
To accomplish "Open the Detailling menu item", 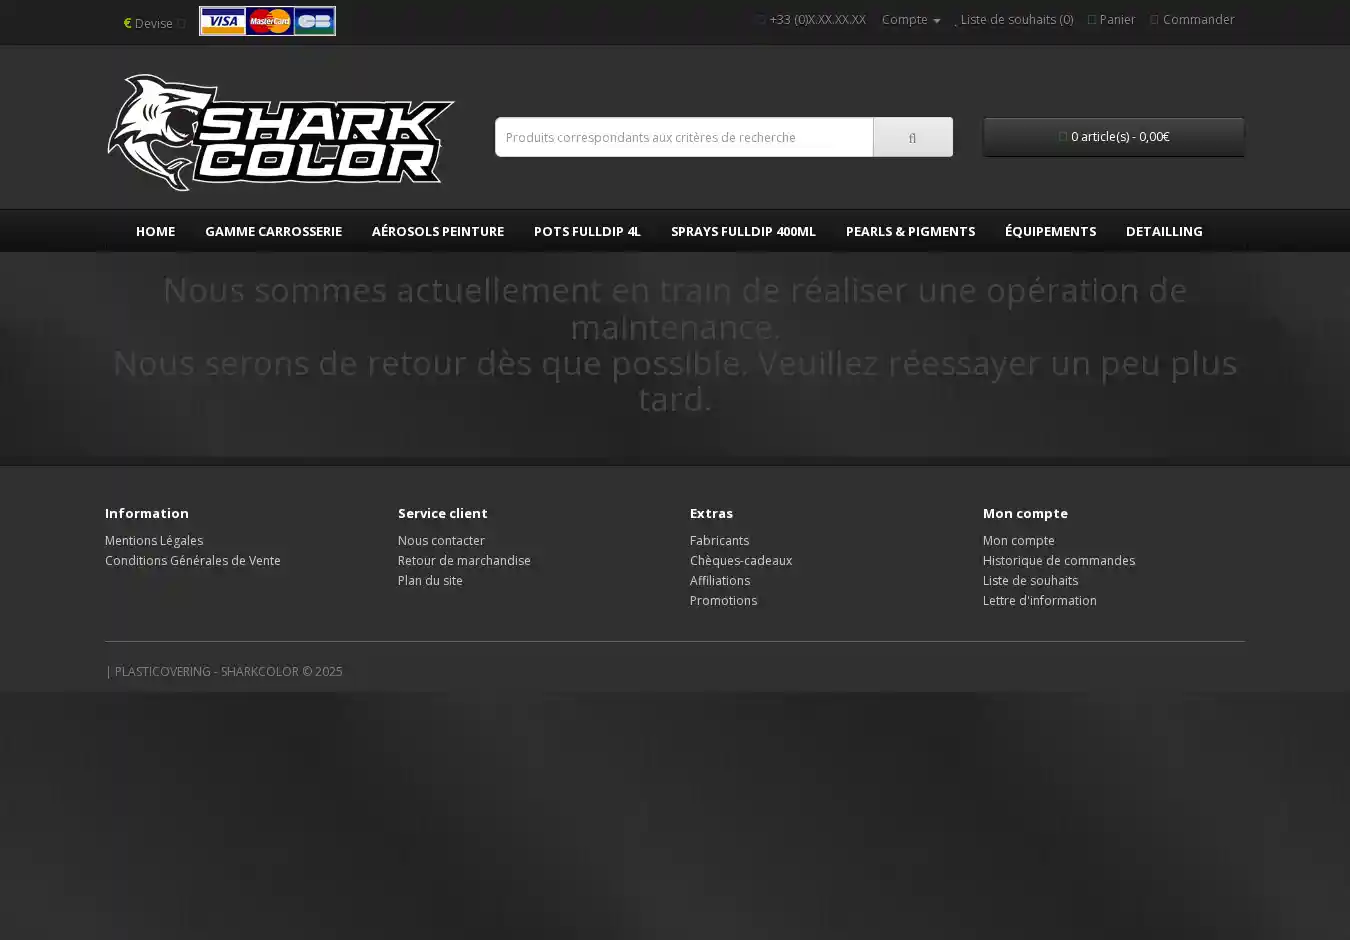I will click(1164, 231).
